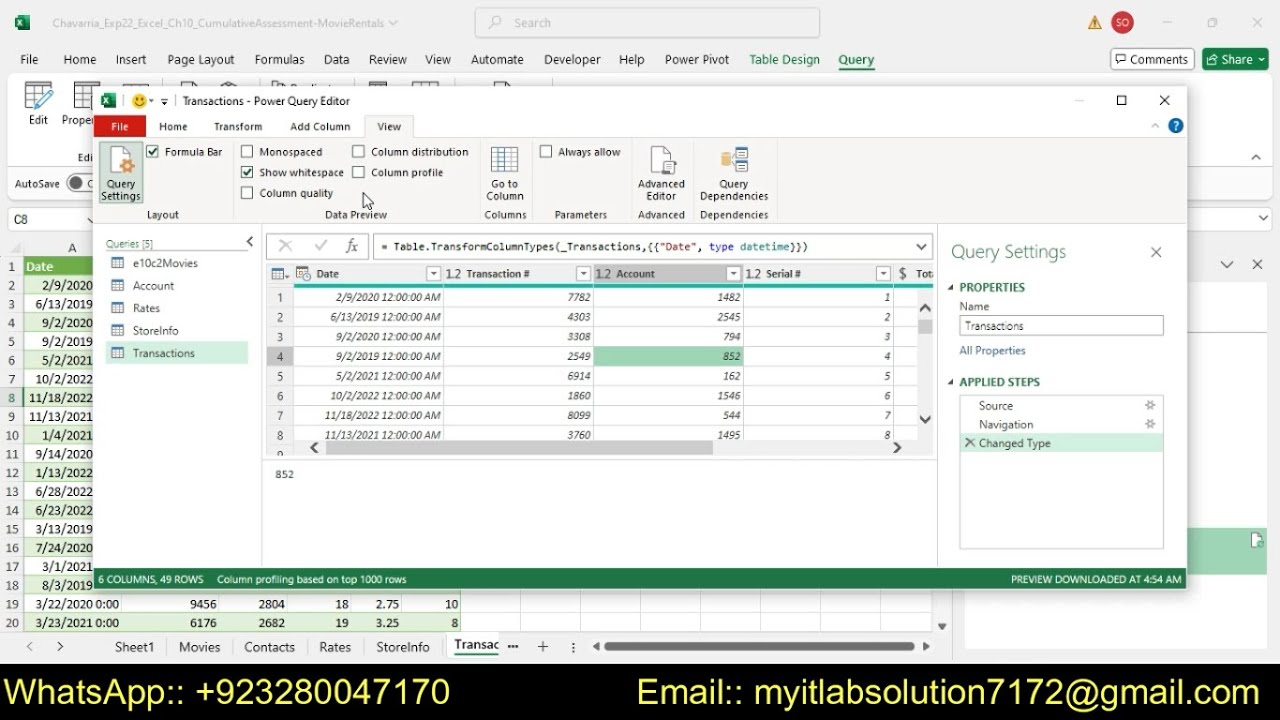
Task: Close the Query Settings pane
Action: pyautogui.click(x=1156, y=252)
